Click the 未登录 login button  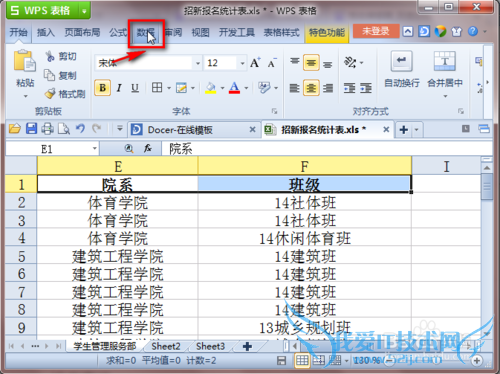(x=376, y=31)
